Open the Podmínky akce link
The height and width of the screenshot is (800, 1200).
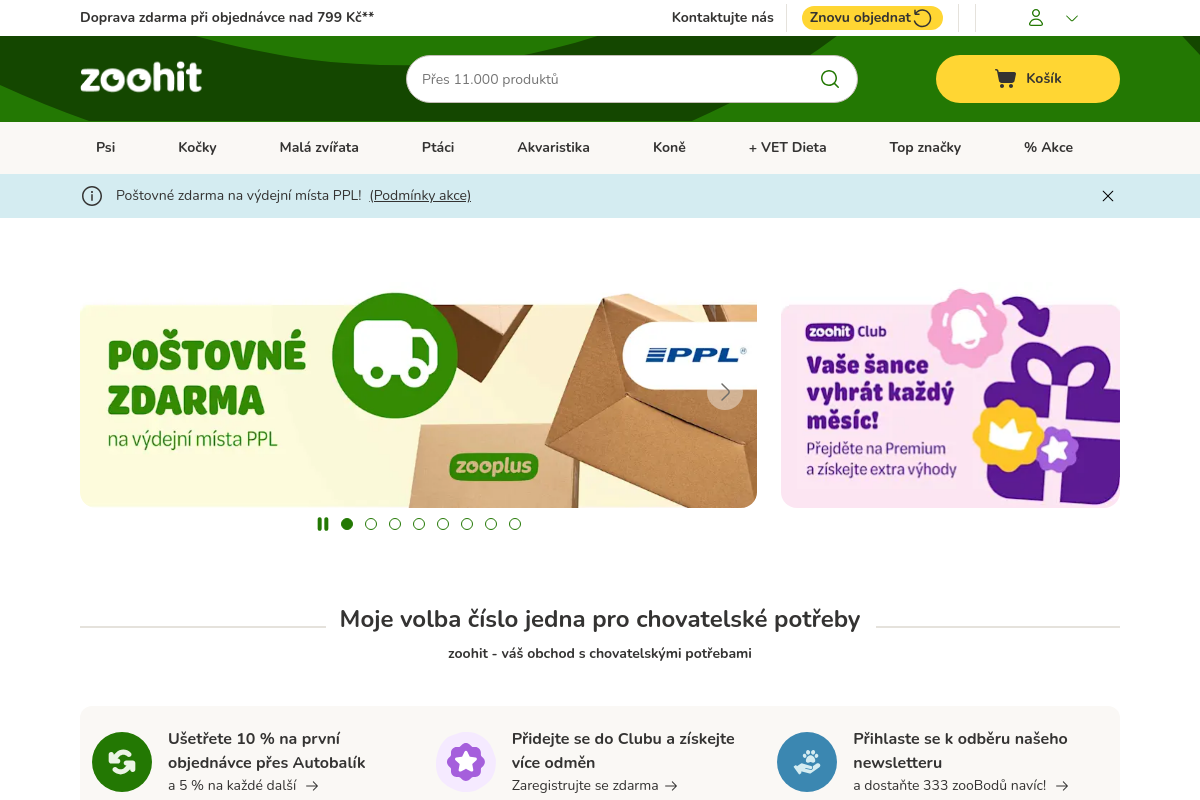tap(420, 196)
